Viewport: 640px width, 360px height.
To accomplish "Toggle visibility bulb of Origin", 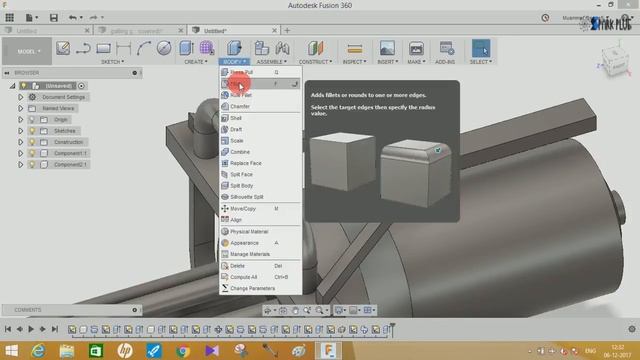I will coord(32,120).
